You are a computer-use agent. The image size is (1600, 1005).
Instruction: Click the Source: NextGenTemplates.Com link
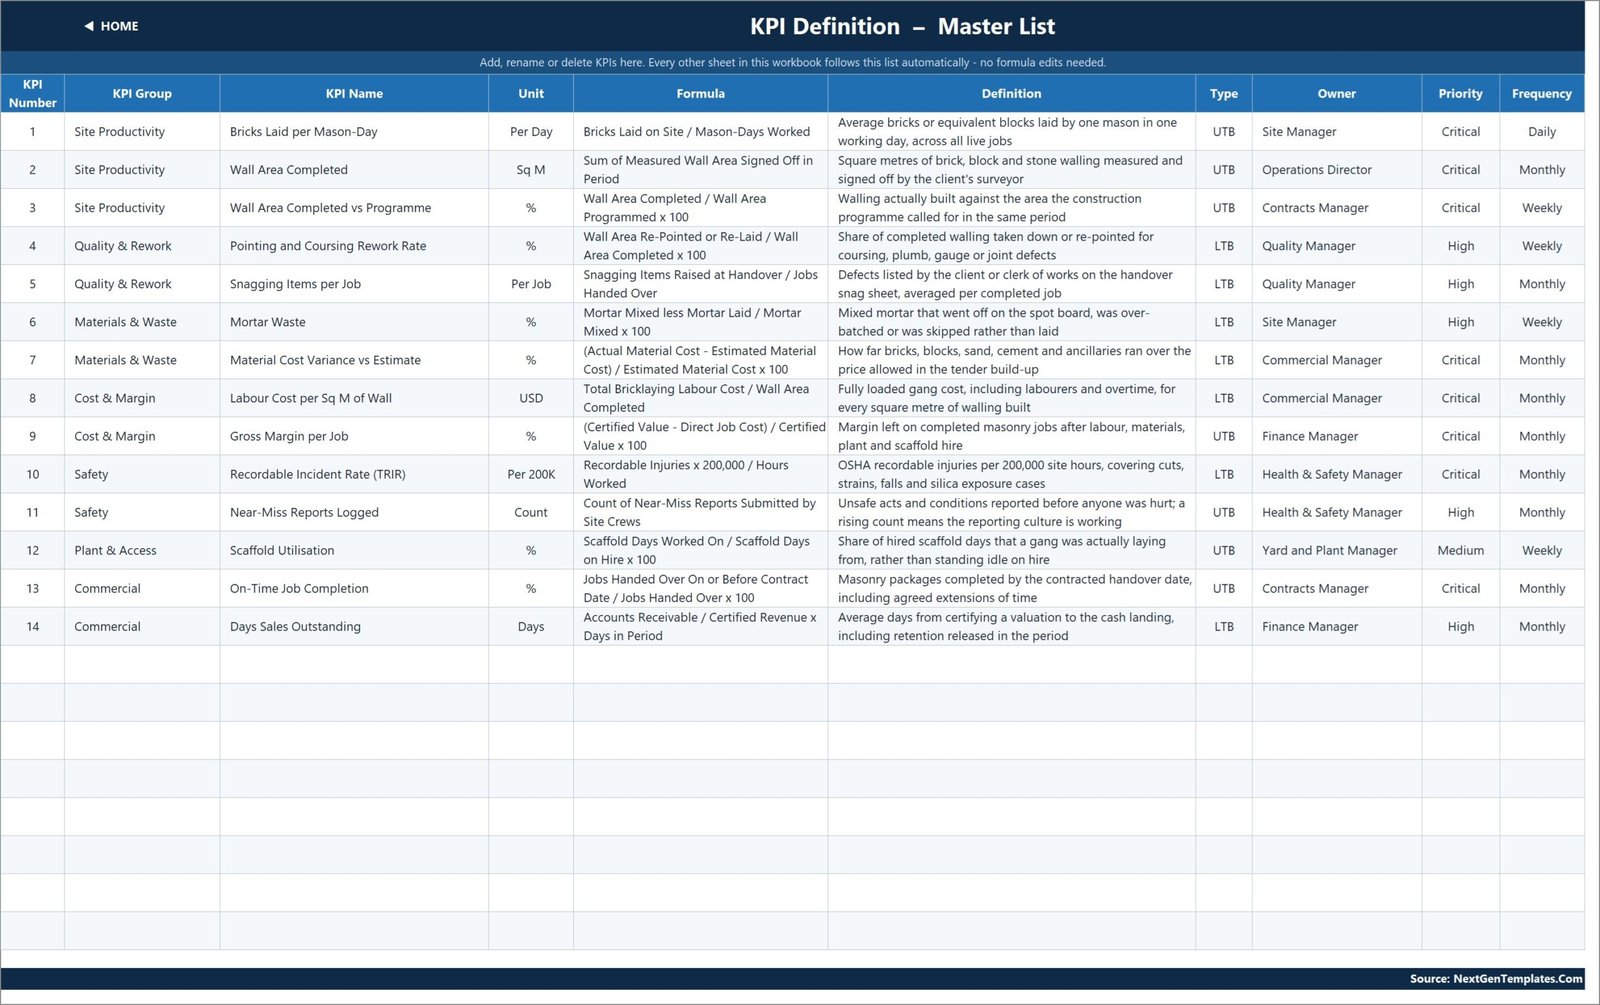1496,979
